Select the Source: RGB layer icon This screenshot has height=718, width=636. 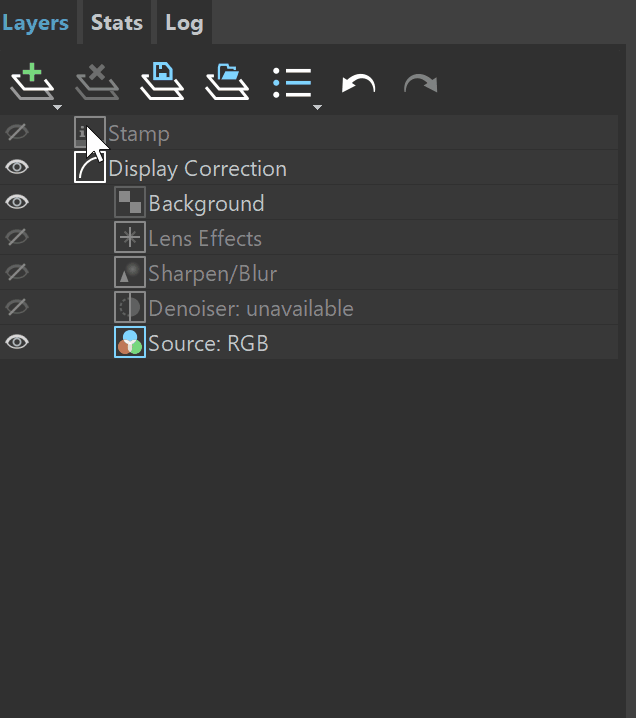130,342
